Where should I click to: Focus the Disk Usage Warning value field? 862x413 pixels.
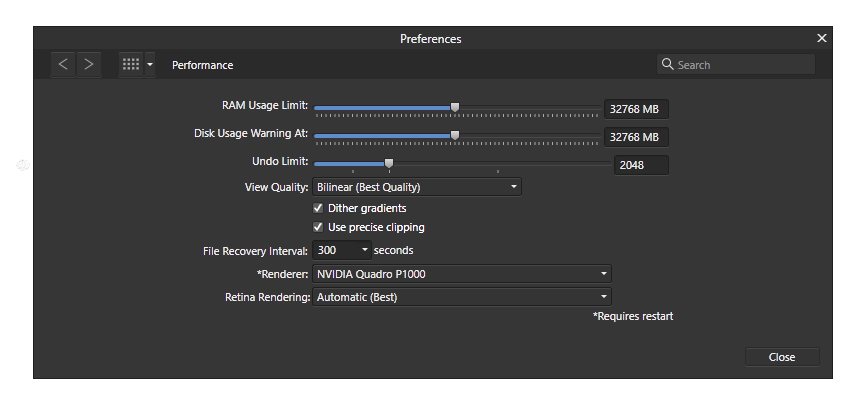coord(636,137)
